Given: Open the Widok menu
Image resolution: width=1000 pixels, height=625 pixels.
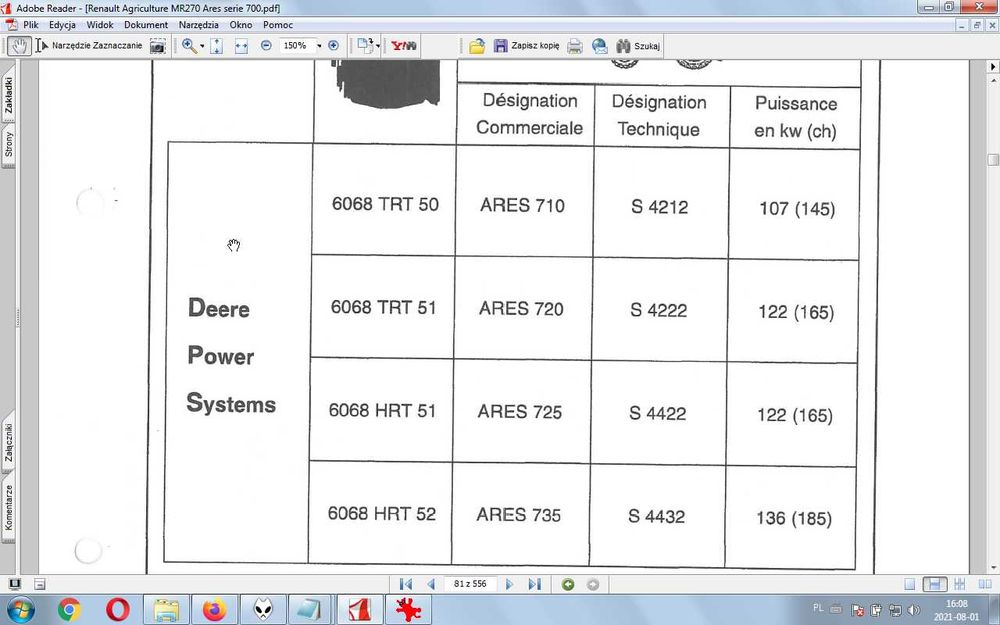Looking at the screenshot, I should point(99,25).
